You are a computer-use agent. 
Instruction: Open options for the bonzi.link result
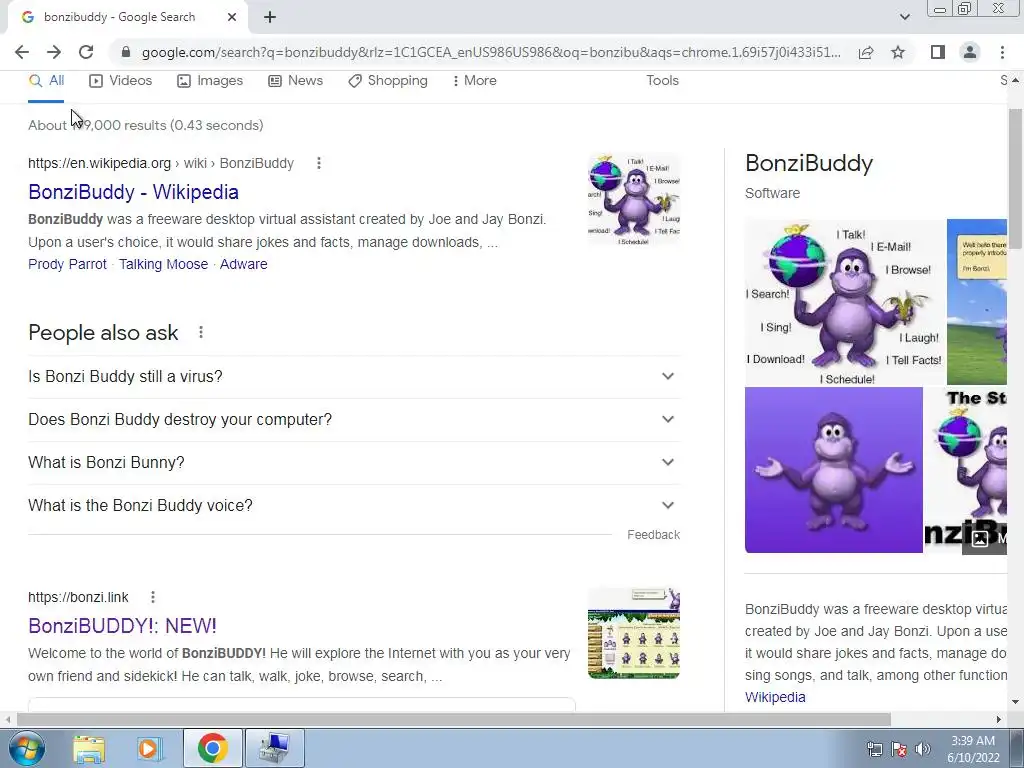pyautogui.click(x=153, y=597)
